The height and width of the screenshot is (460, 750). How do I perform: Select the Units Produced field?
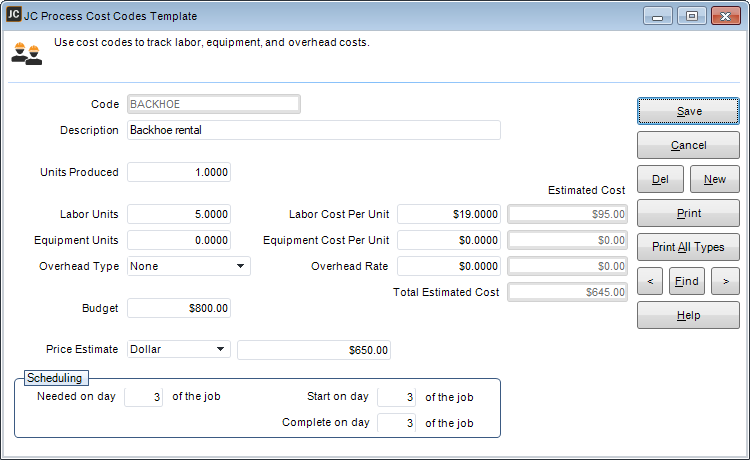pos(179,172)
